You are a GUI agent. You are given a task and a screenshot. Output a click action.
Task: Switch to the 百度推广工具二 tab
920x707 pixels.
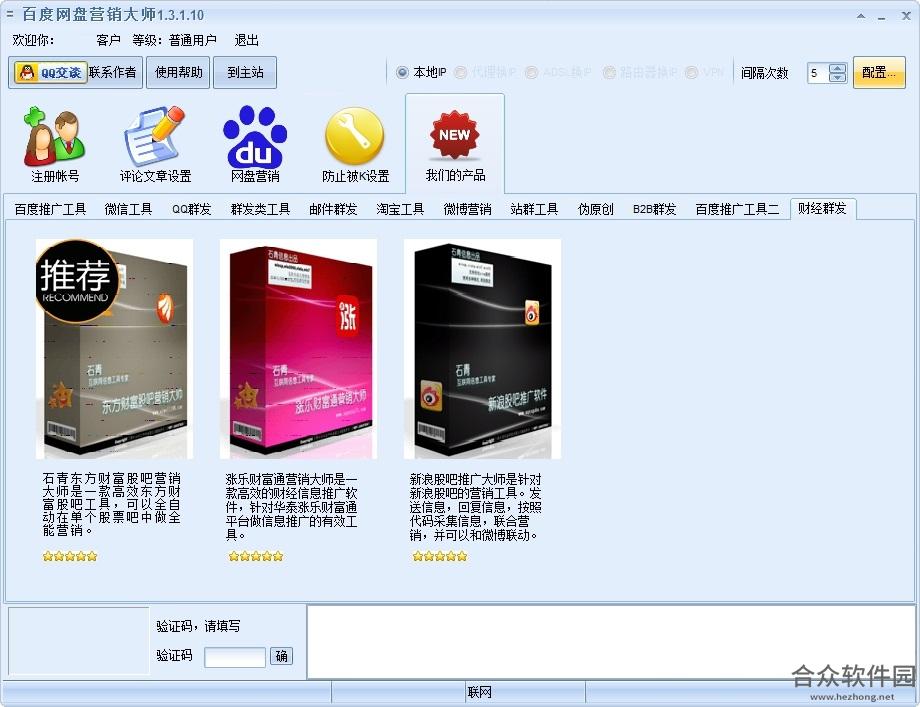pos(737,209)
